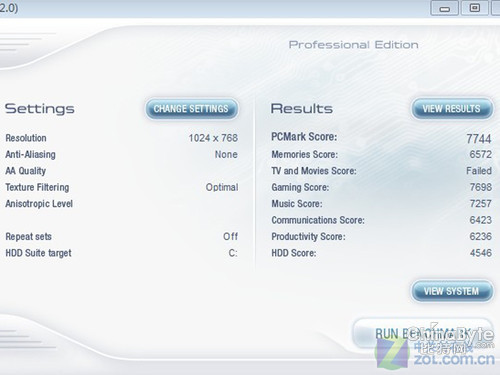The image size is (500, 375).
Task: Click the TV and Movies Score Failed result
Action: pyautogui.click(x=479, y=171)
